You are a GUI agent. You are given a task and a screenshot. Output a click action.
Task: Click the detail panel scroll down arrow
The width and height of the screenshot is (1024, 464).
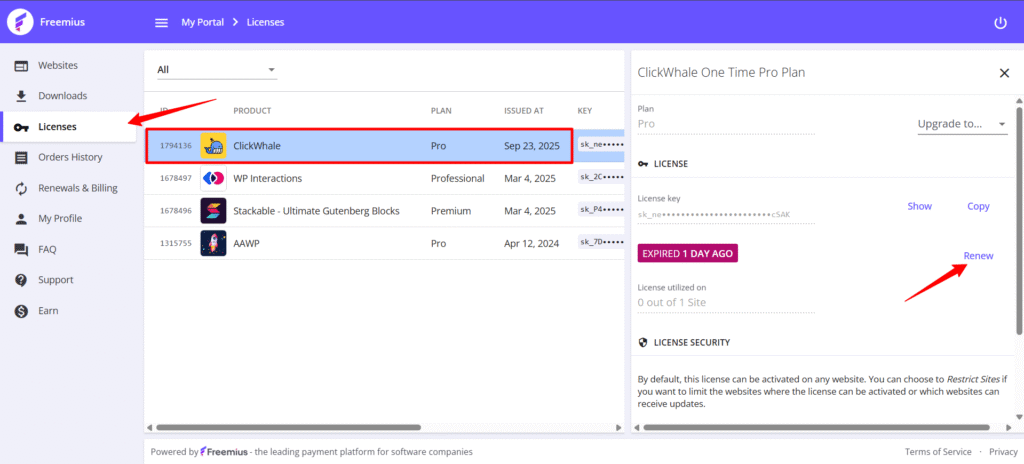[x=1019, y=417]
